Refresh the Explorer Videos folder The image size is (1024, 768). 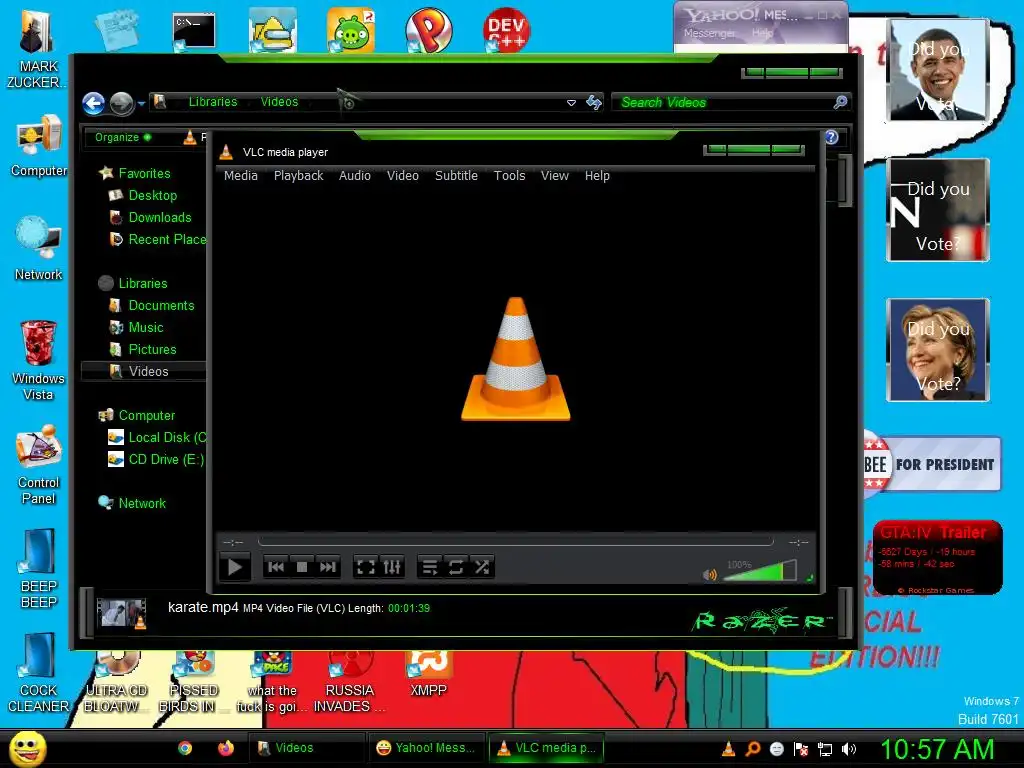coord(594,103)
